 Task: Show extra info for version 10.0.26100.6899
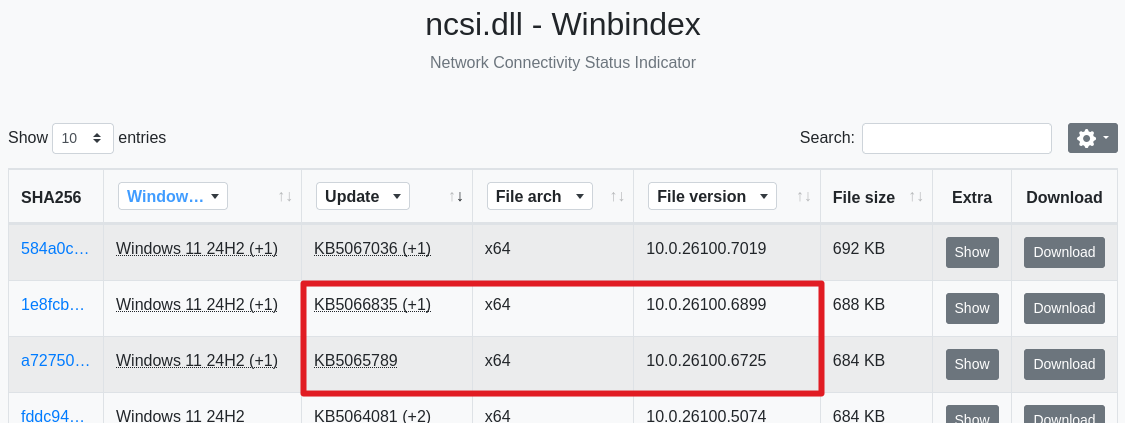point(971,308)
